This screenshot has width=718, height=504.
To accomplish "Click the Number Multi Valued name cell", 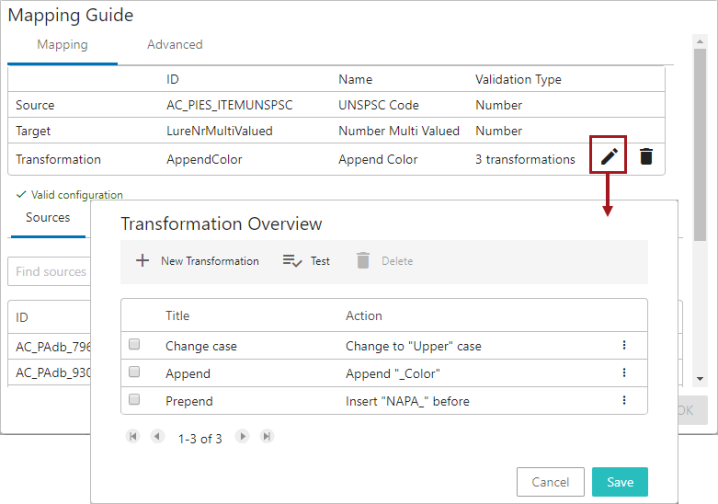I will coord(399,131).
